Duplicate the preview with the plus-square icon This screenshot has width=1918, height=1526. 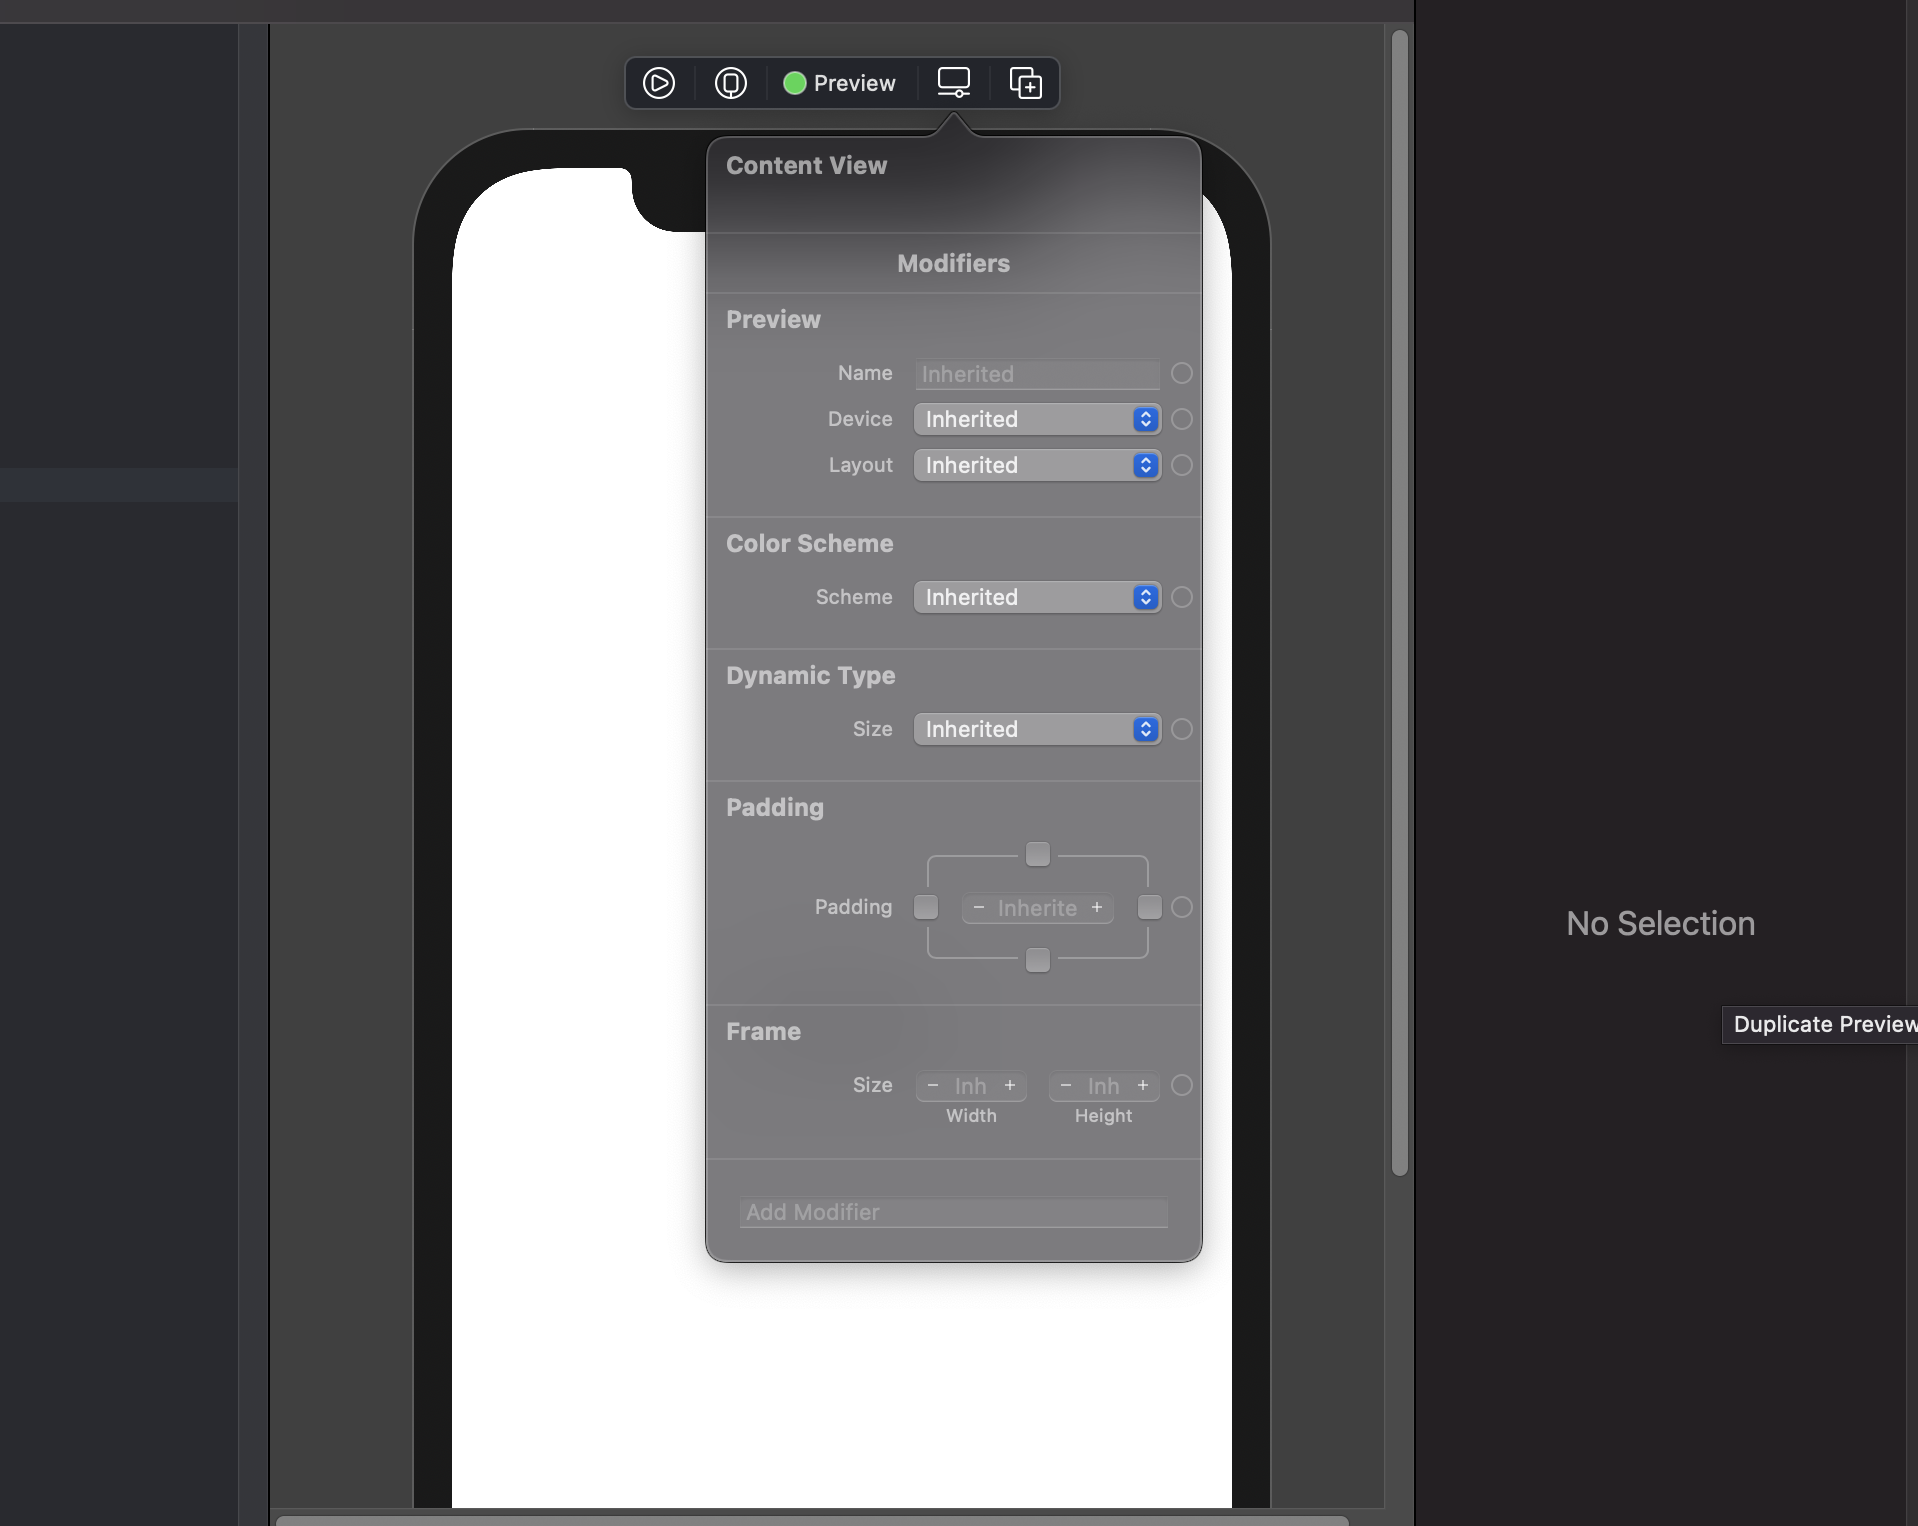pyautogui.click(x=1026, y=83)
